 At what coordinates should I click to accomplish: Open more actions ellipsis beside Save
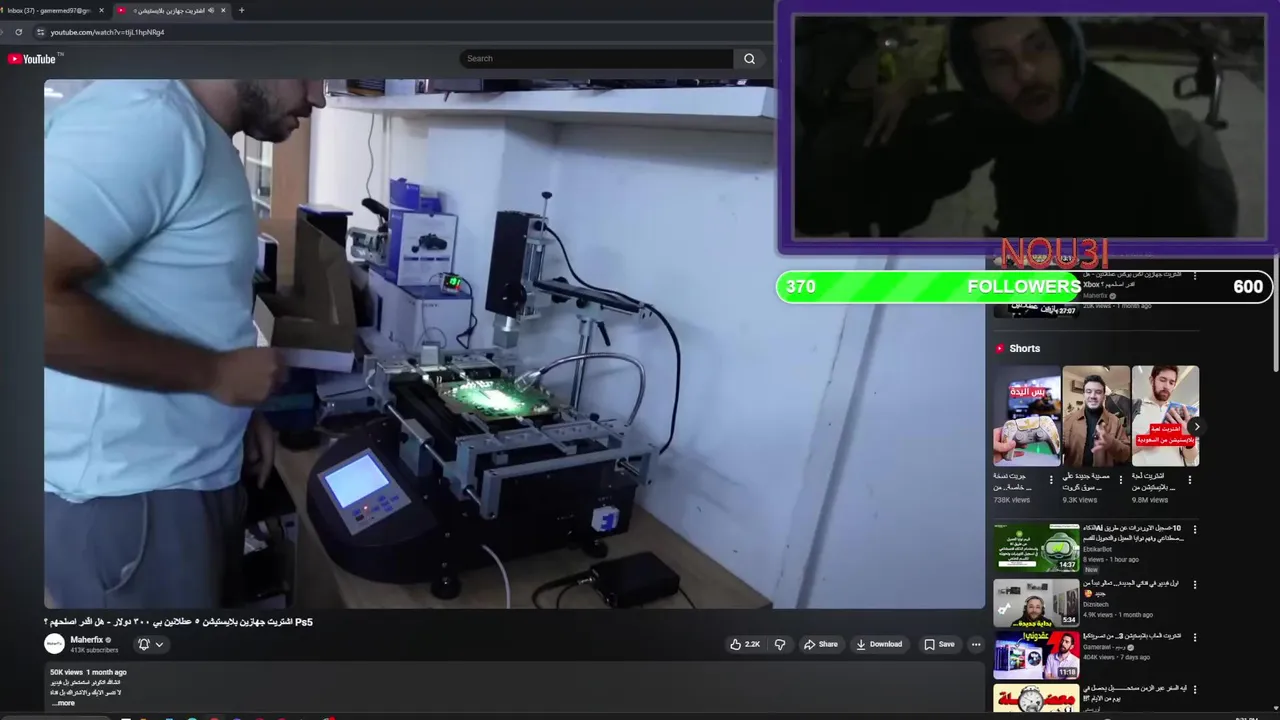click(976, 644)
